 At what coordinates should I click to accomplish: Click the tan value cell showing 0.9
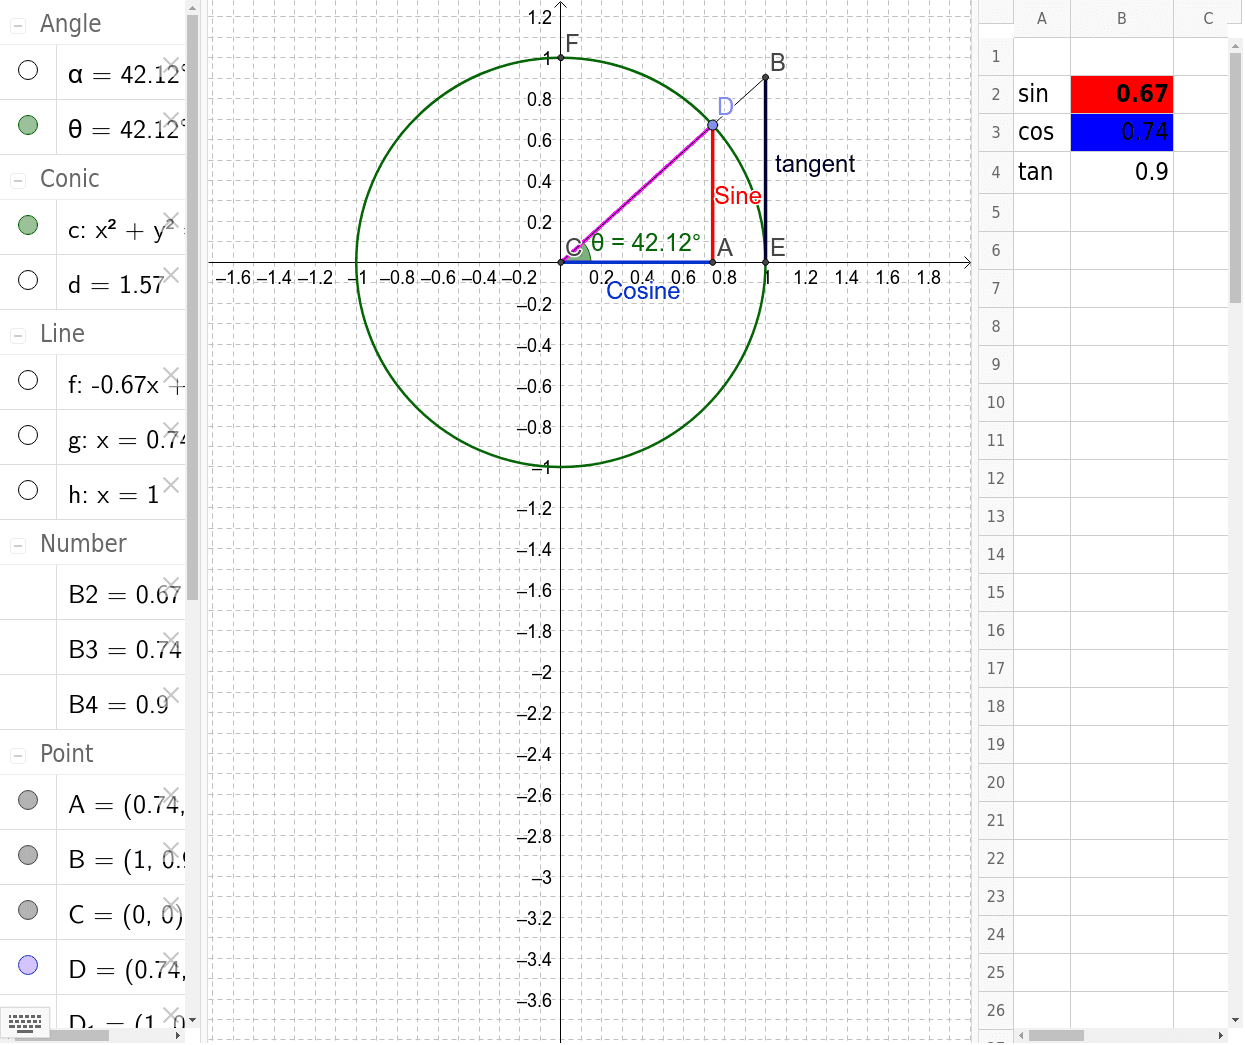(1121, 172)
